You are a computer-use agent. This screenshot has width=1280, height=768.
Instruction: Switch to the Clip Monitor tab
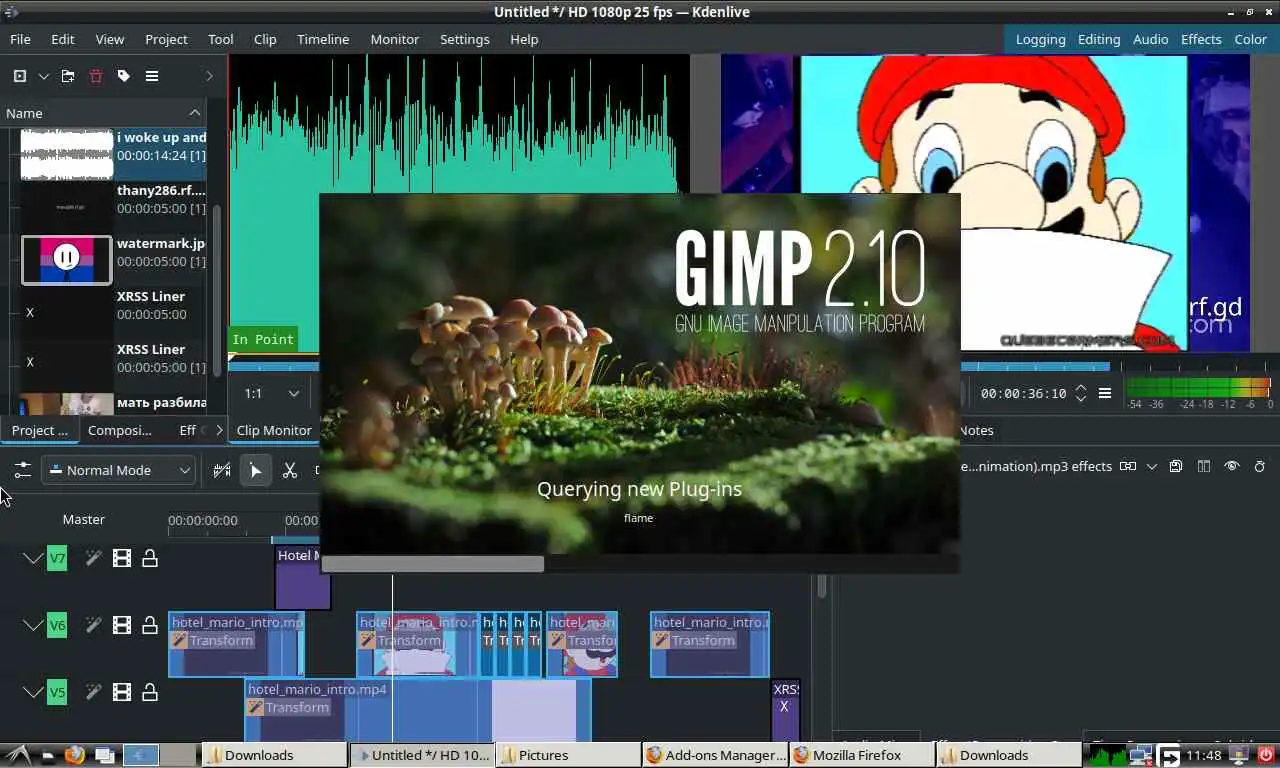pyautogui.click(x=274, y=430)
